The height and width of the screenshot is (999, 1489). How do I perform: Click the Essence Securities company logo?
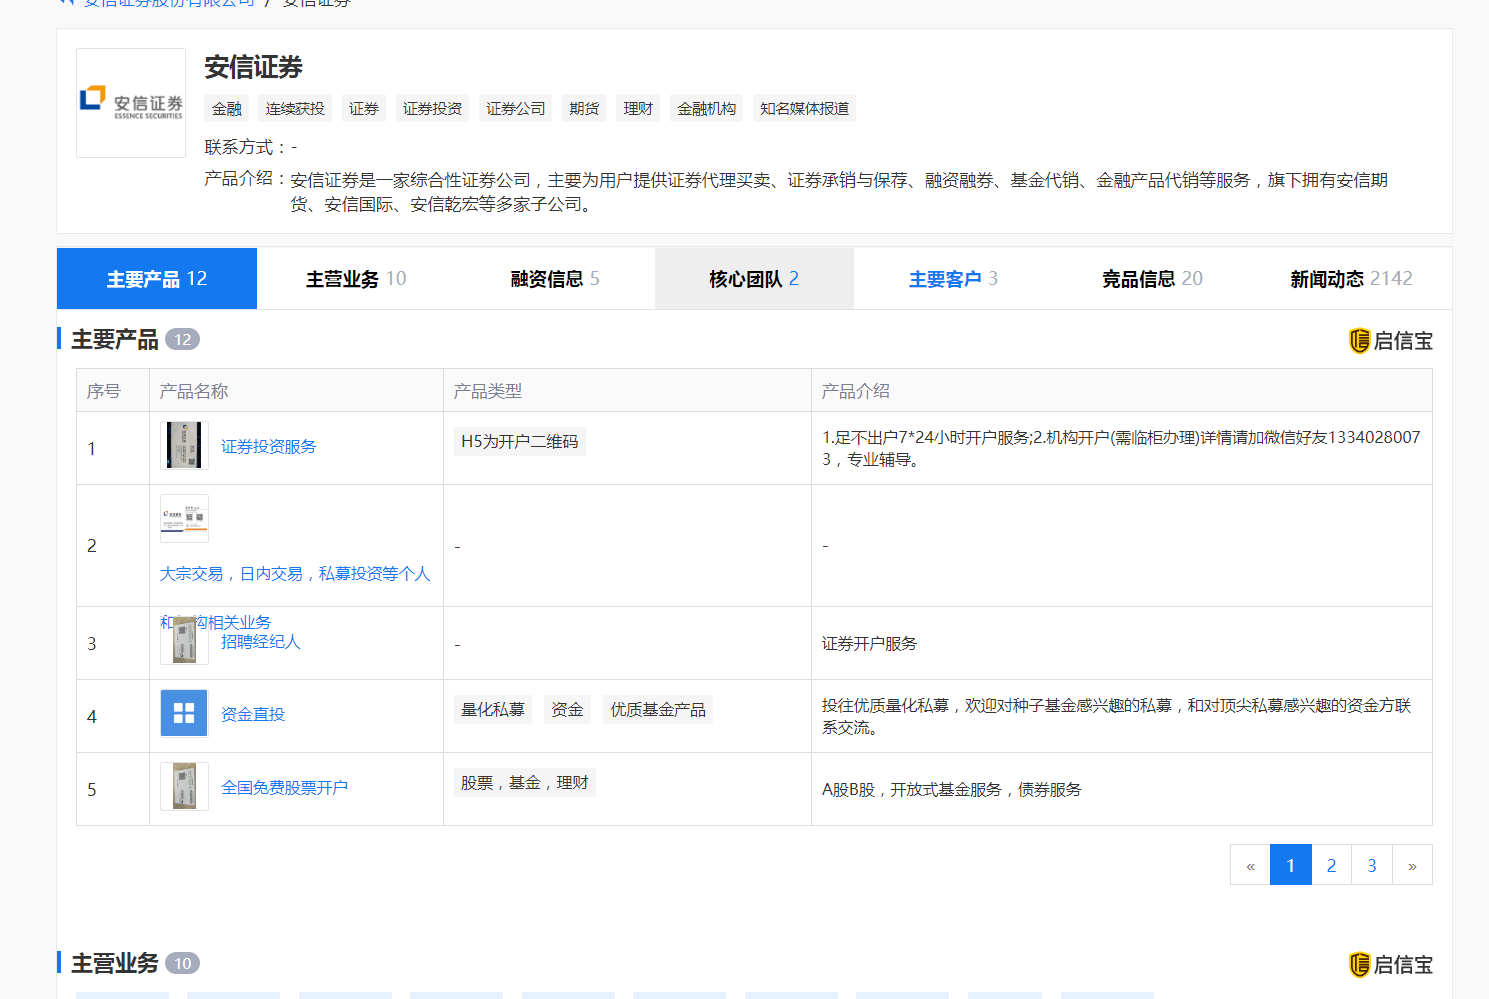click(x=131, y=103)
